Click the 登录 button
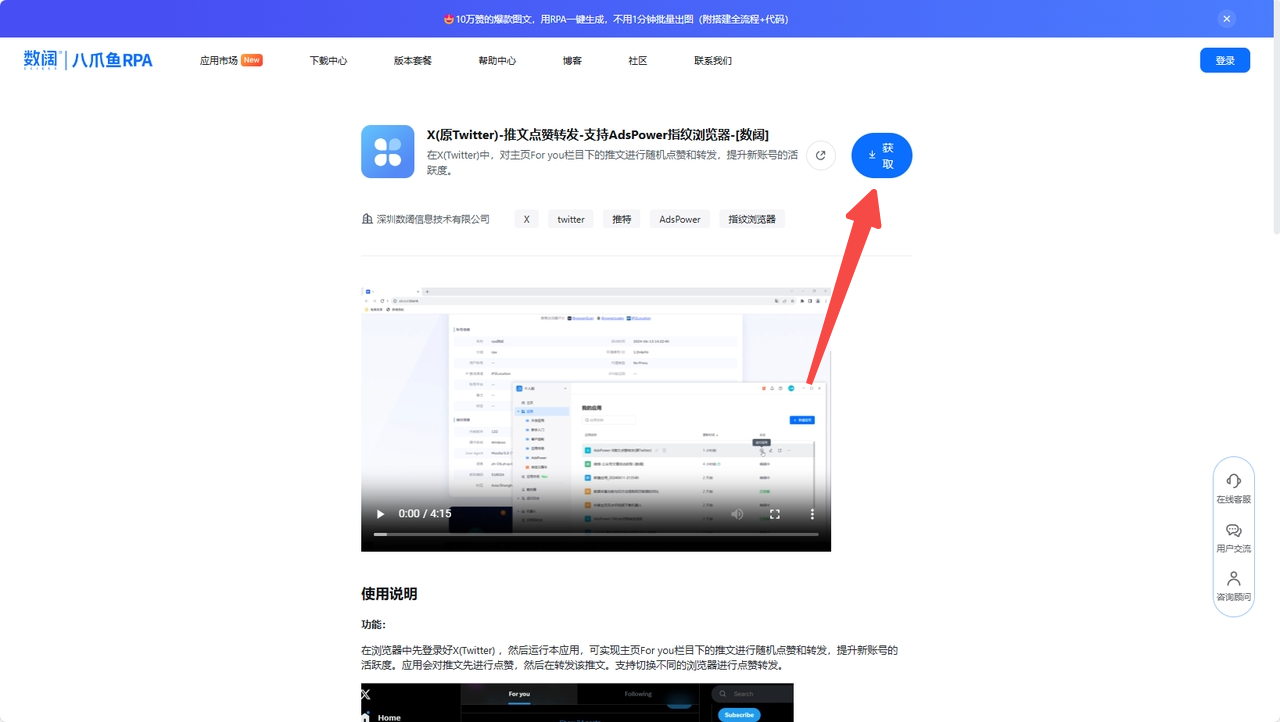The image size is (1280, 722). pos(1225,60)
